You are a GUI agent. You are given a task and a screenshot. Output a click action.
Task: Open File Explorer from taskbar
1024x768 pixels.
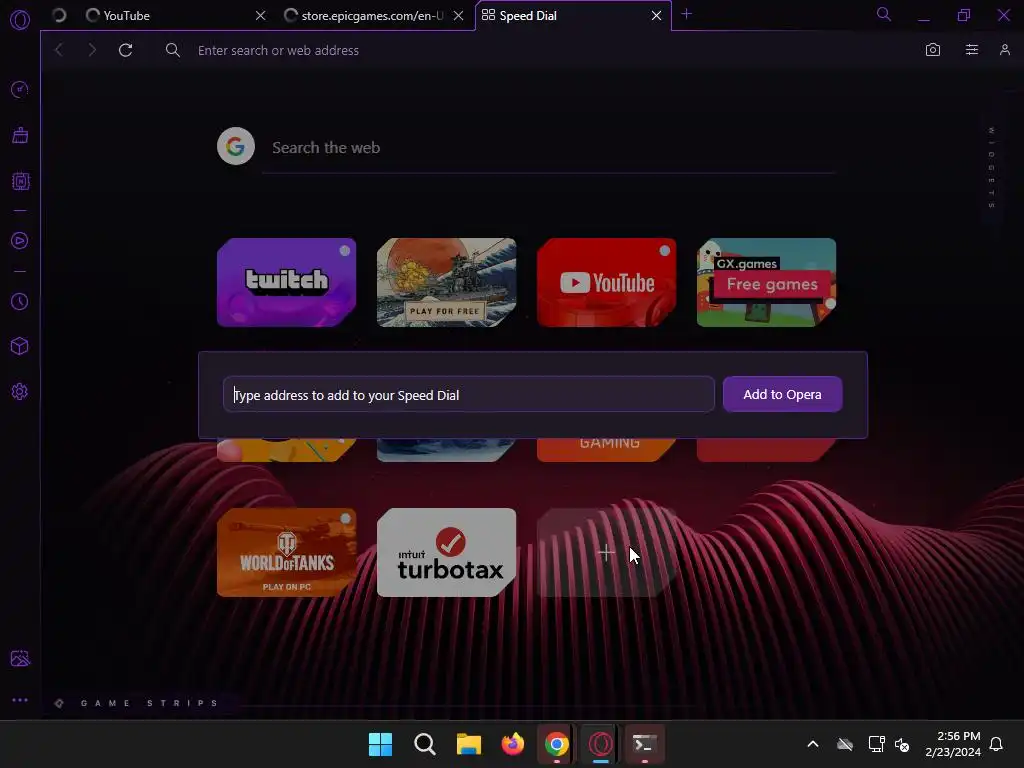469,744
